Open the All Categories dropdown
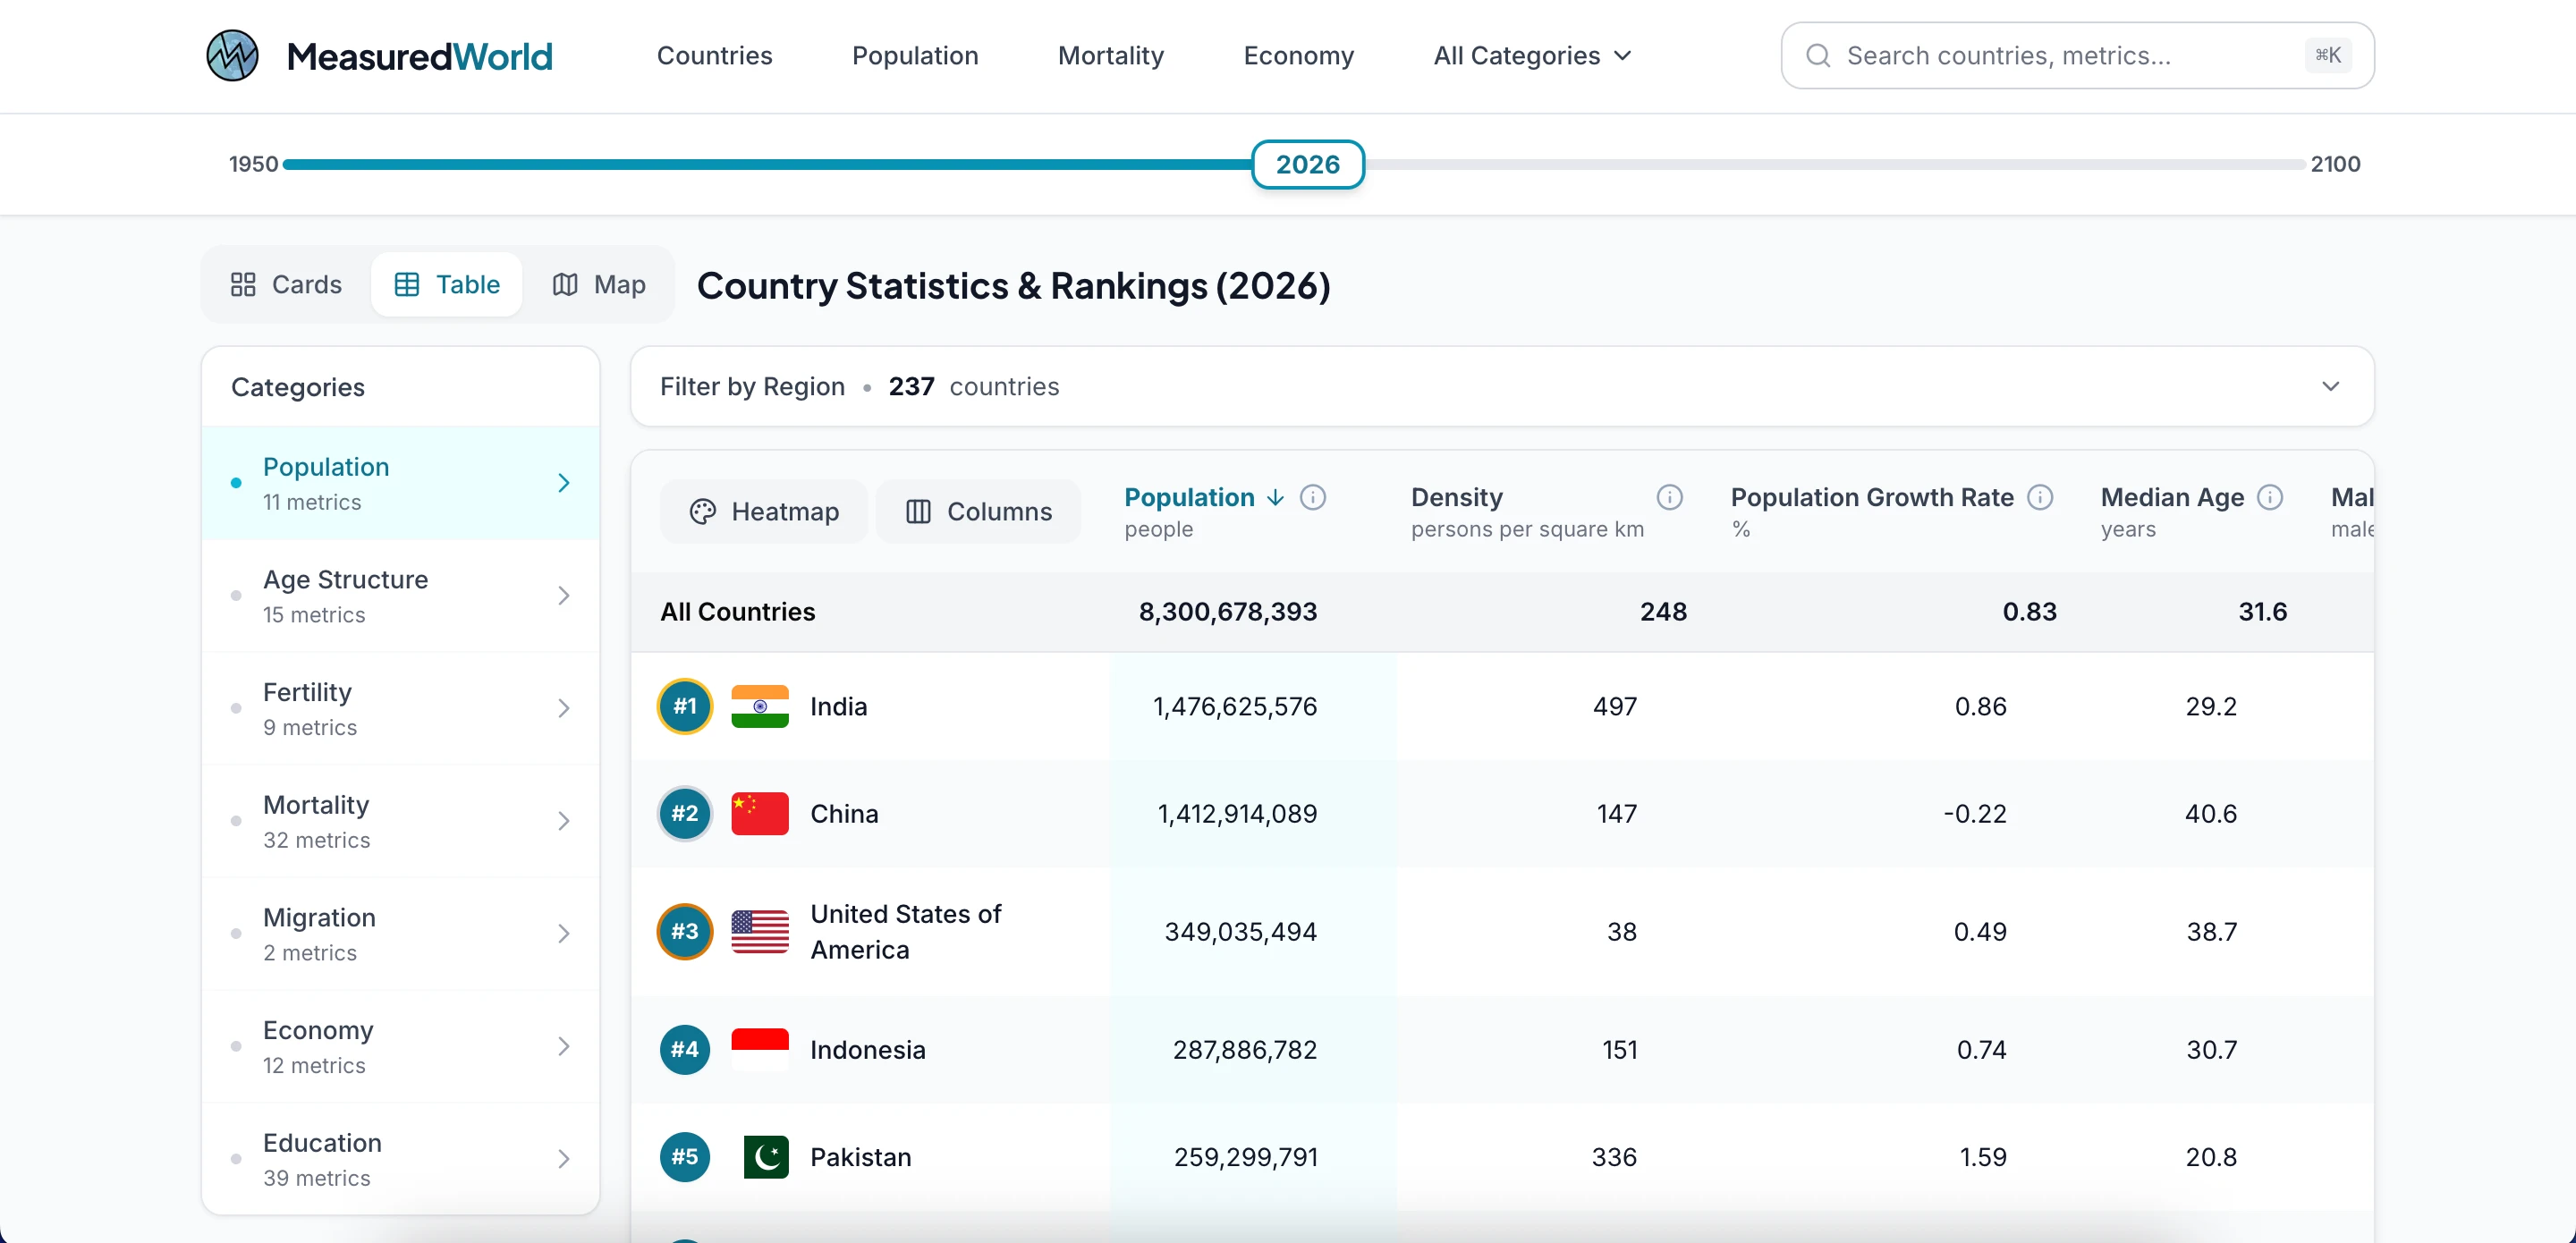 [1531, 56]
